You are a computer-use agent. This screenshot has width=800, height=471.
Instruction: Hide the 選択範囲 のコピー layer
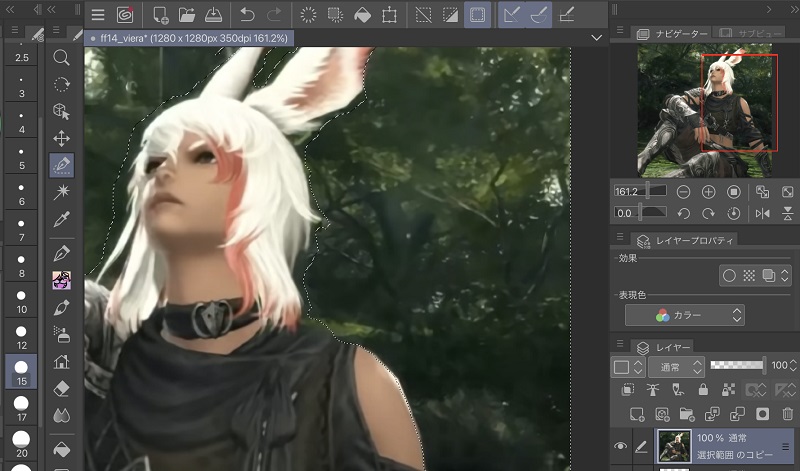tap(620, 446)
